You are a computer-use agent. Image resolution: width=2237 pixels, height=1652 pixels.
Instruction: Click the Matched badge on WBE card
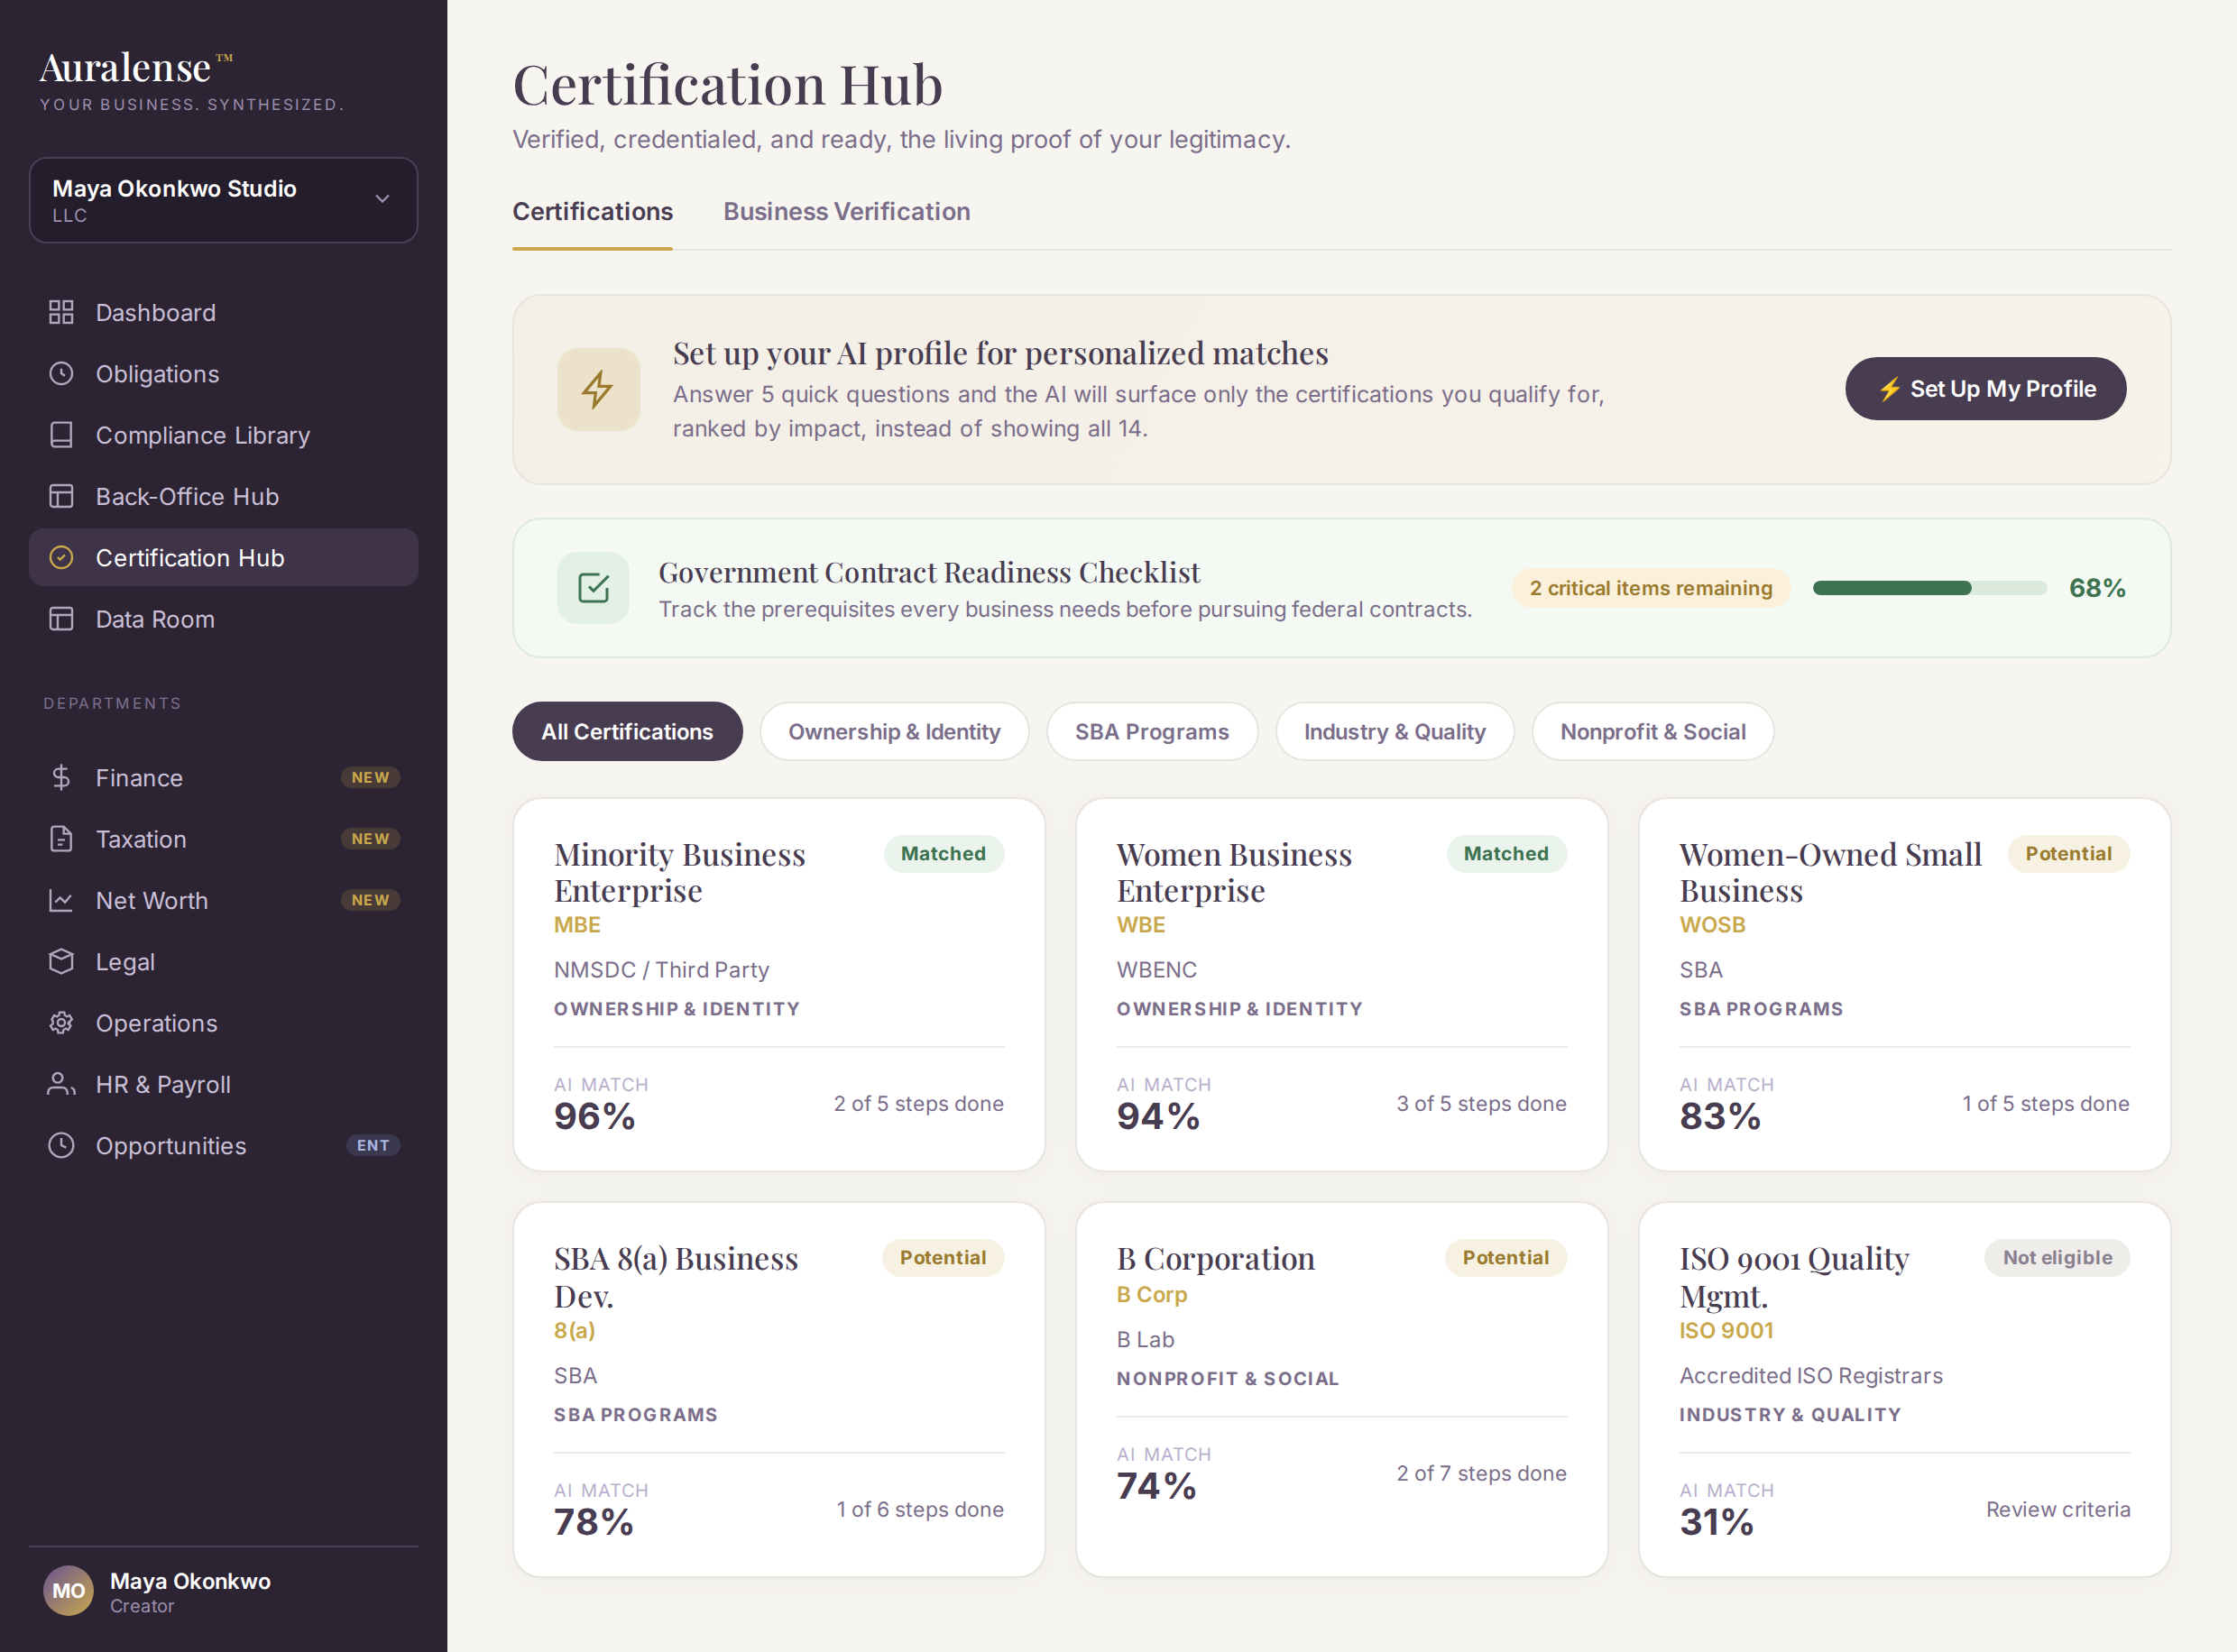coord(1506,854)
